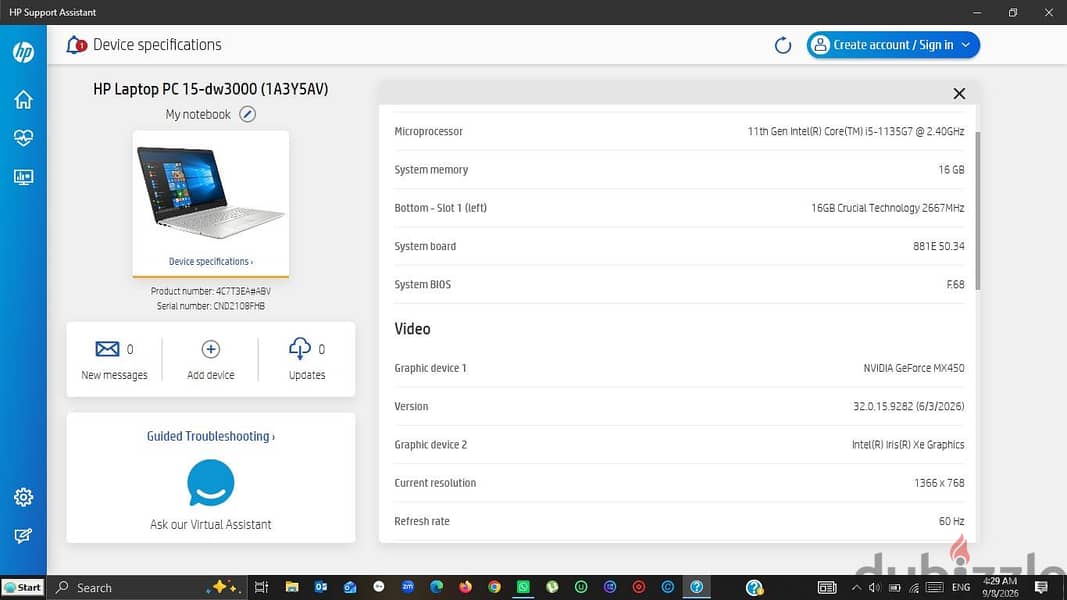Open Firefox from the taskbar

pos(465,587)
